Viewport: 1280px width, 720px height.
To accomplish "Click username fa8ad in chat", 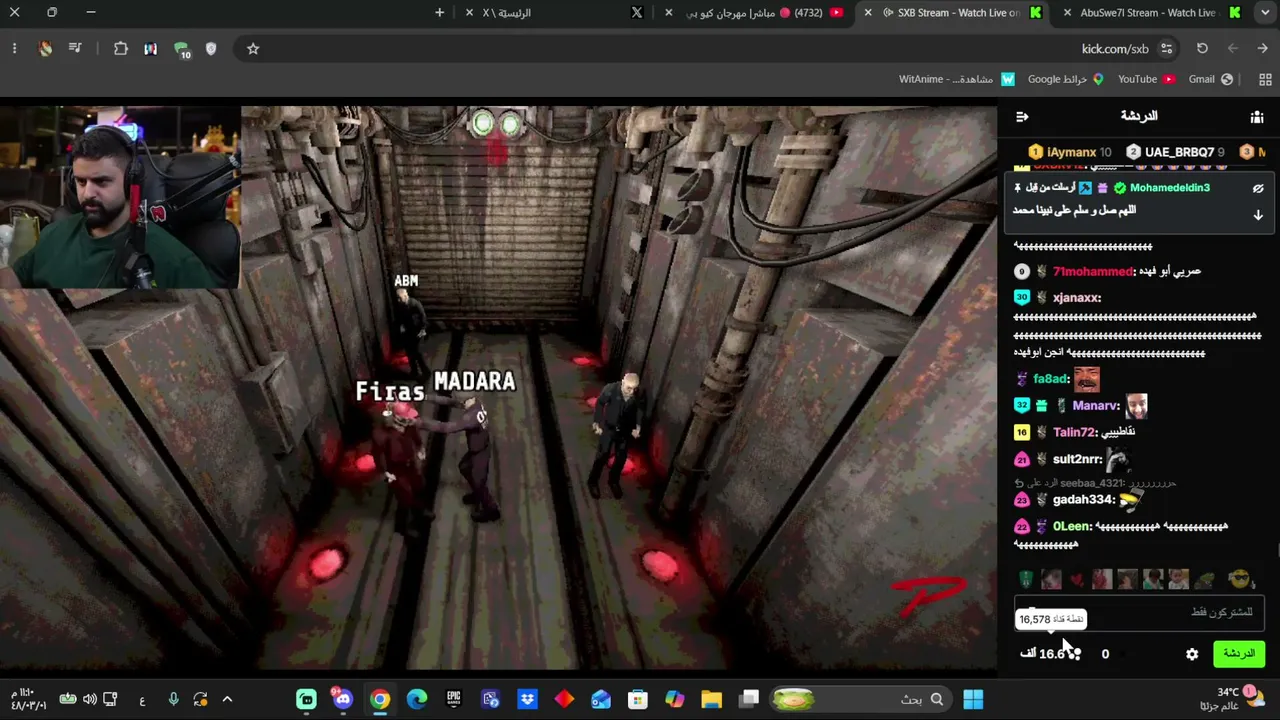I will coord(1051,379).
